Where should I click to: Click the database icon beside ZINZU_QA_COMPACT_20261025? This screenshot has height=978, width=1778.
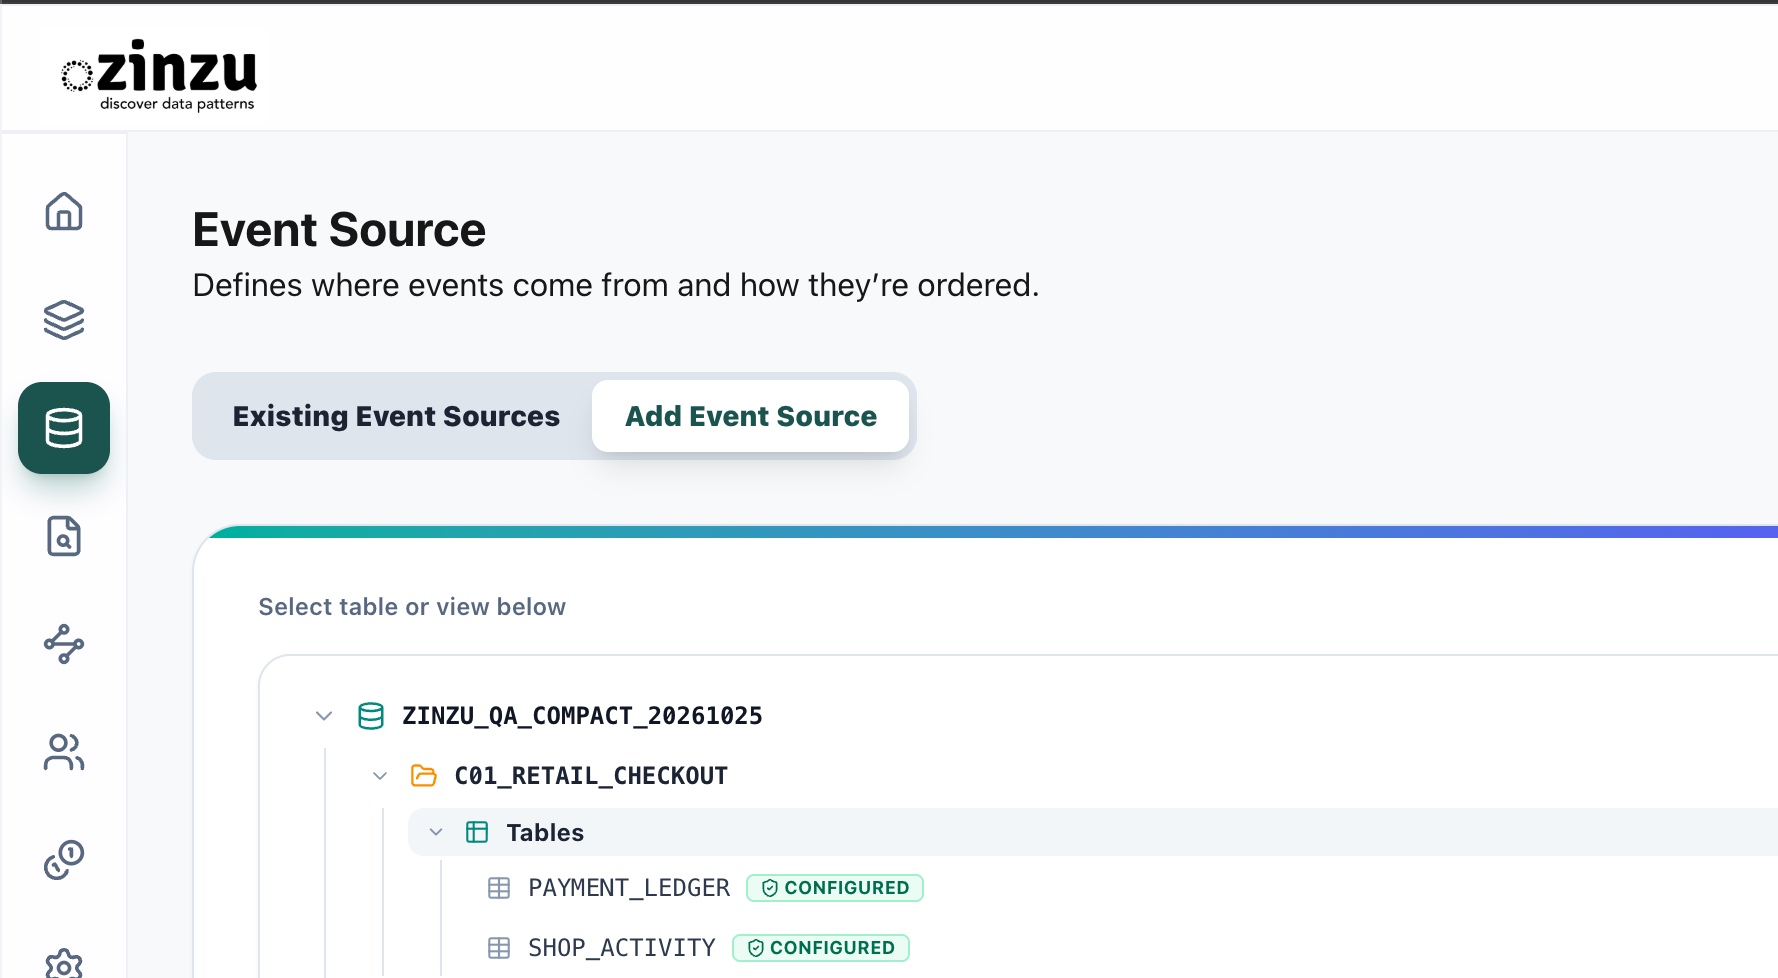pyautogui.click(x=371, y=716)
